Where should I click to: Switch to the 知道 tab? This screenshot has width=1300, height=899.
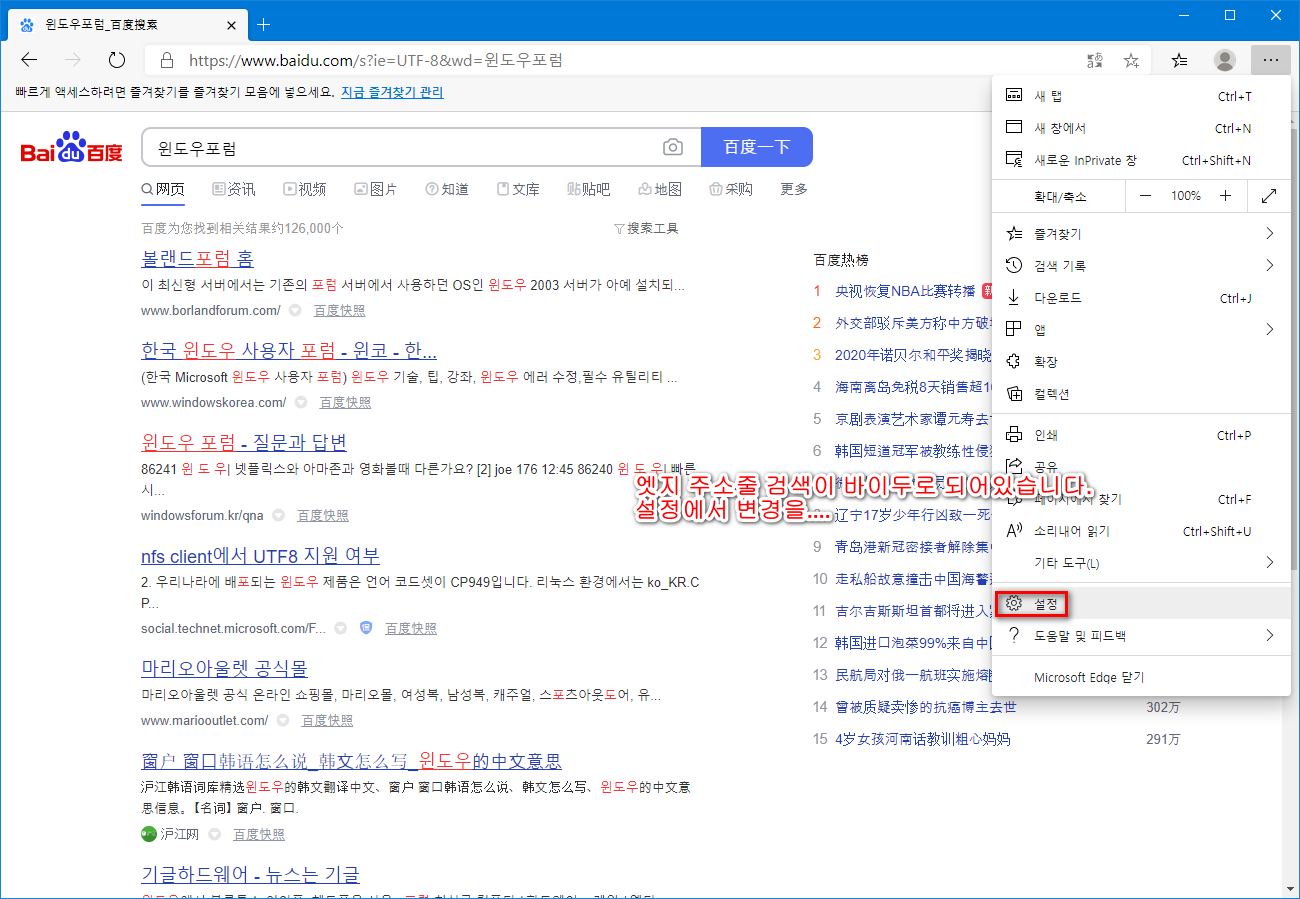447,189
